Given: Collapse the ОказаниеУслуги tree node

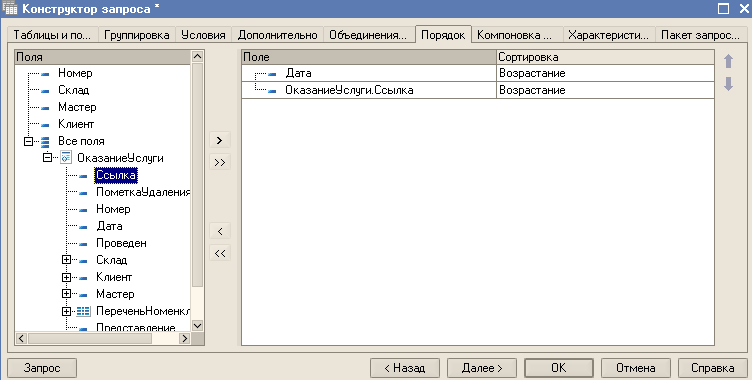Looking at the screenshot, I should (x=47, y=158).
